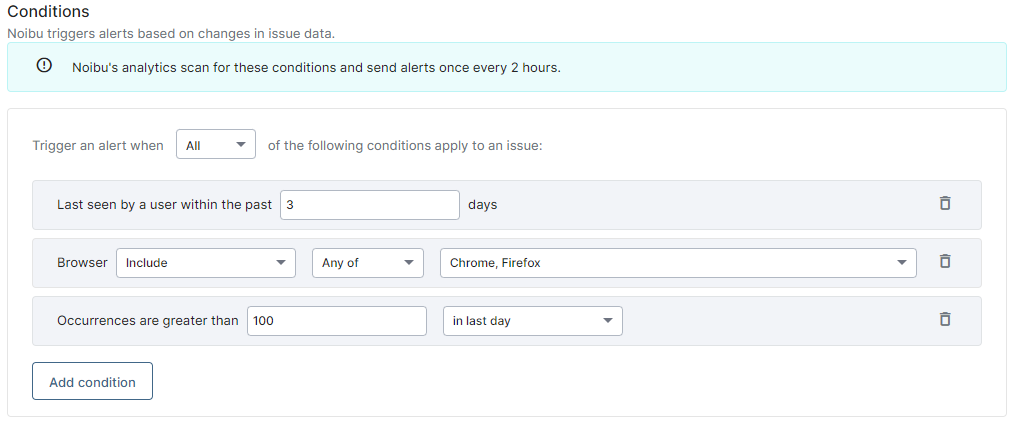The height and width of the screenshot is (422, 1013).
Task: Click the arrow on Any of dropdown
Action: point(408,263)
